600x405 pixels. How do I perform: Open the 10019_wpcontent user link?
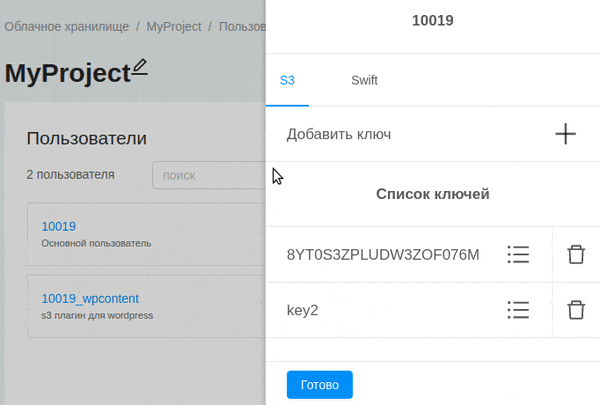(x=90, y=299)
